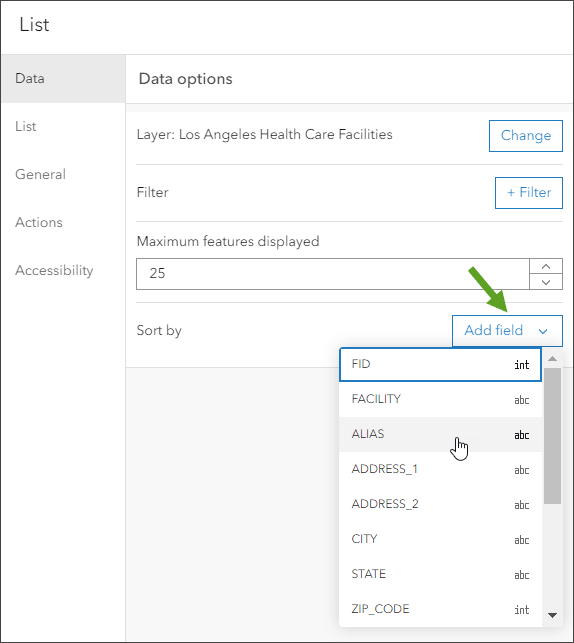The width and height of the screenshot is (574, 643).
Task: Choose FACILITY from the field list
Action: tap(440, 399)
